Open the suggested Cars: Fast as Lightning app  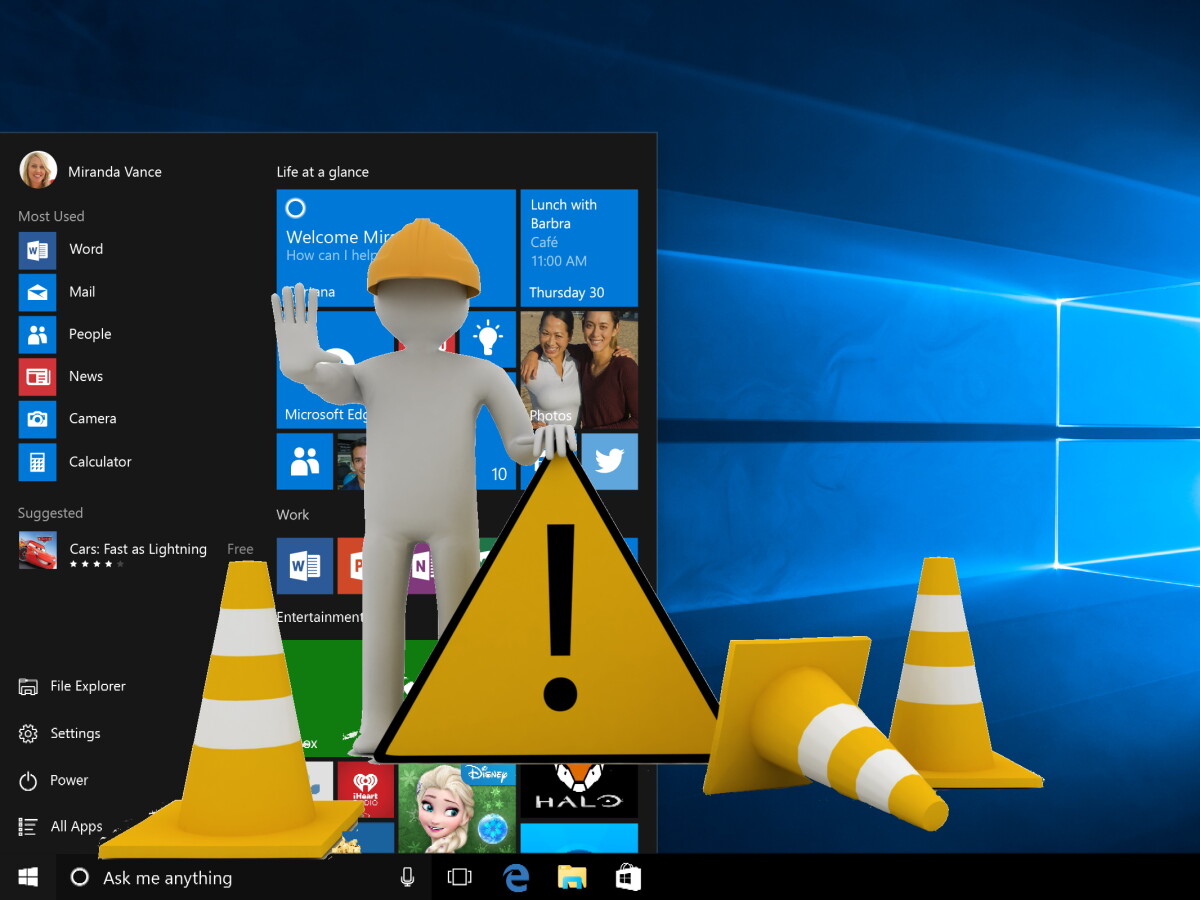(138, 549)
